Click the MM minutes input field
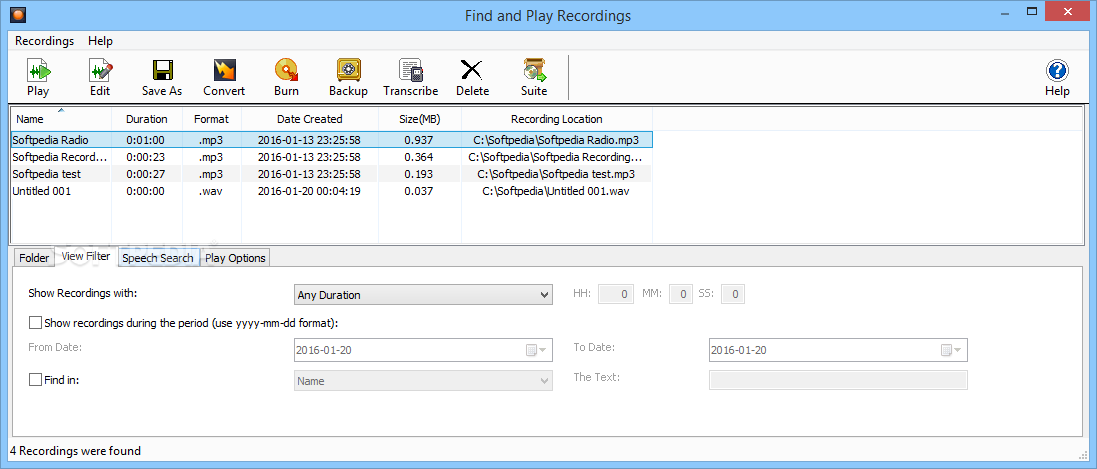This screenshot has height=469, width=1097. point(681,295)
